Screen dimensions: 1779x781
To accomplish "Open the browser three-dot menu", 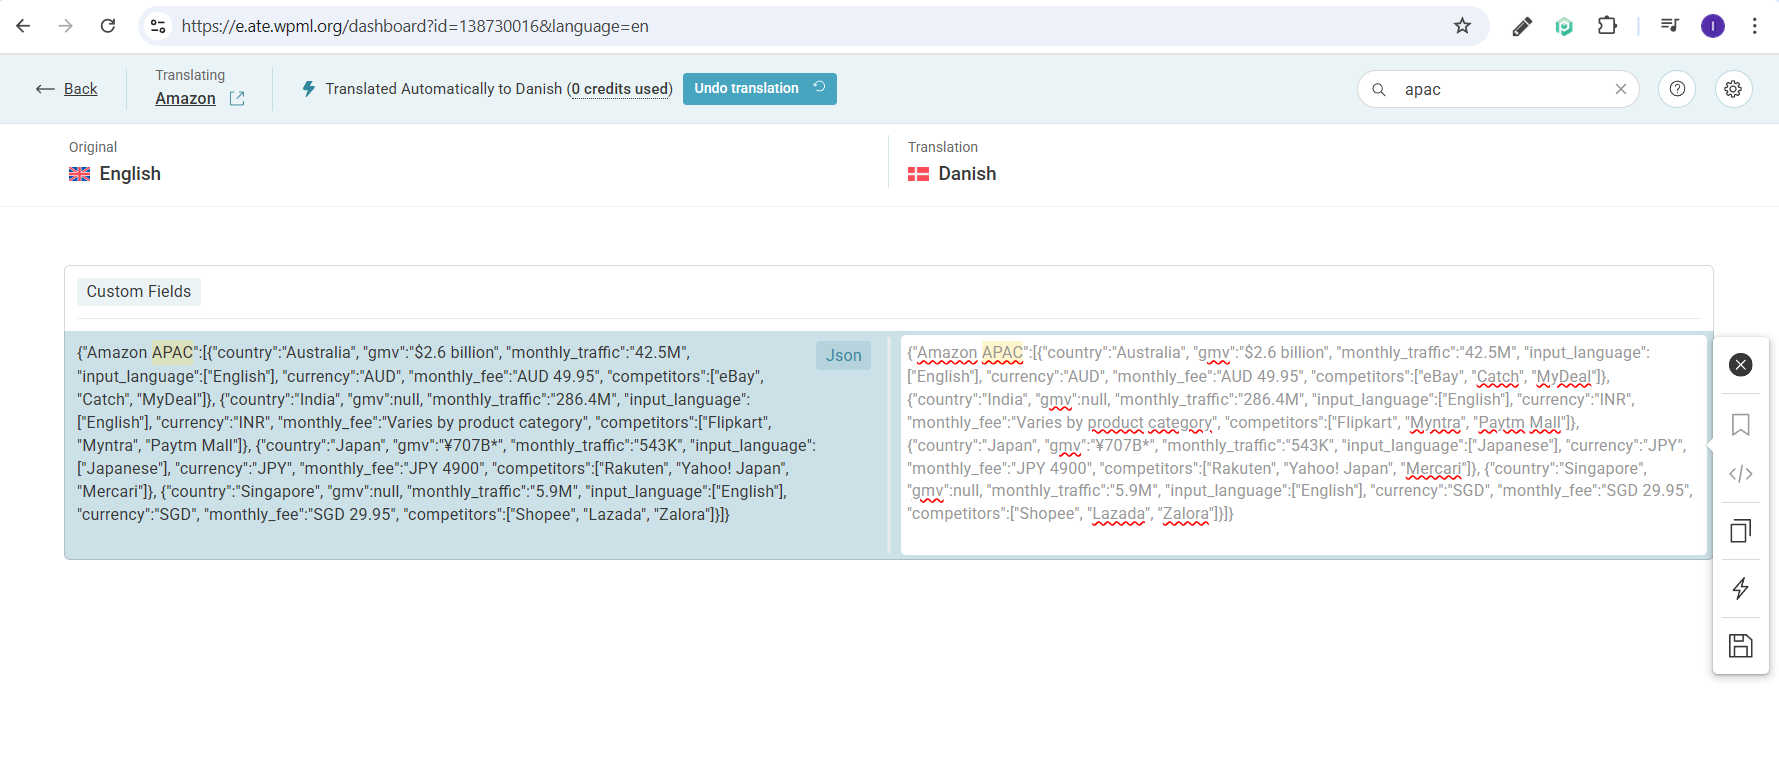I will (1755, 26).
